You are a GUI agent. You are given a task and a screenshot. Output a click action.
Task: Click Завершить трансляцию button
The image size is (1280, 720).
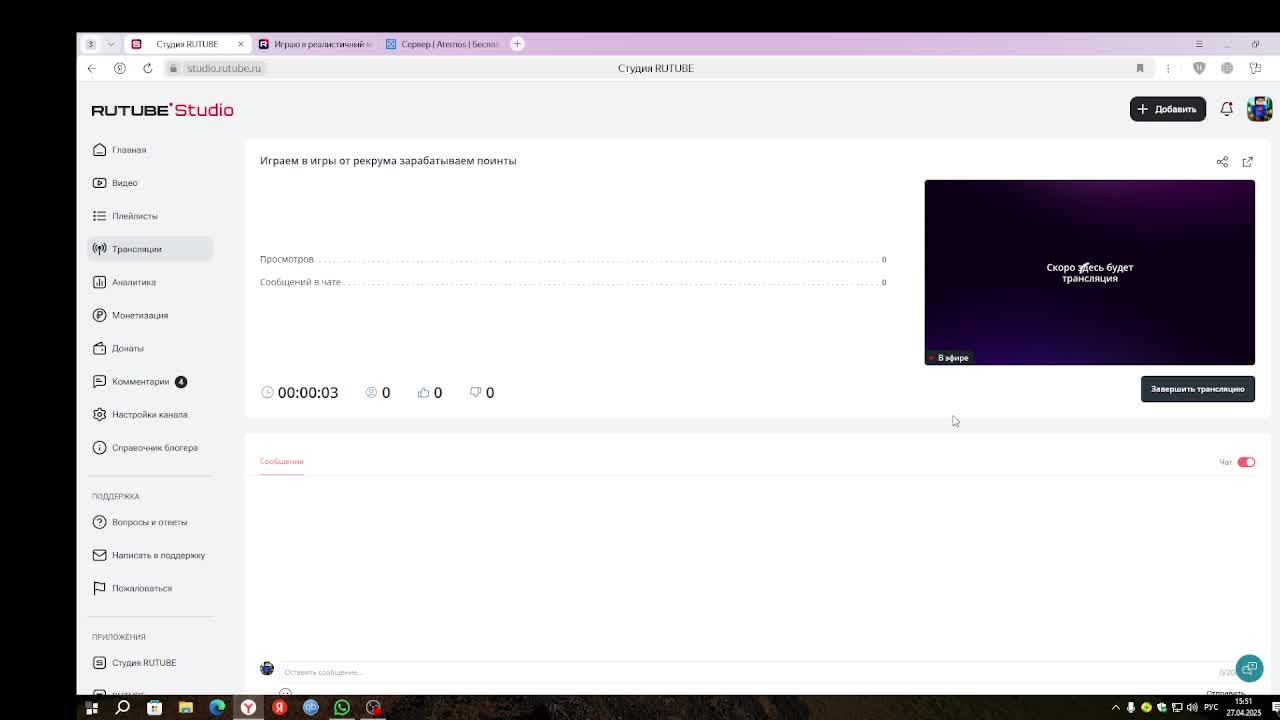(1197, 389)
